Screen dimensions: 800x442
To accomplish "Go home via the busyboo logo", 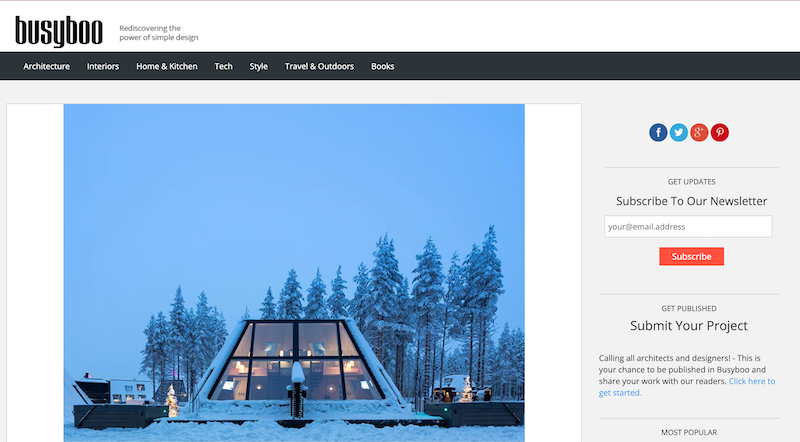I will 59,31.
